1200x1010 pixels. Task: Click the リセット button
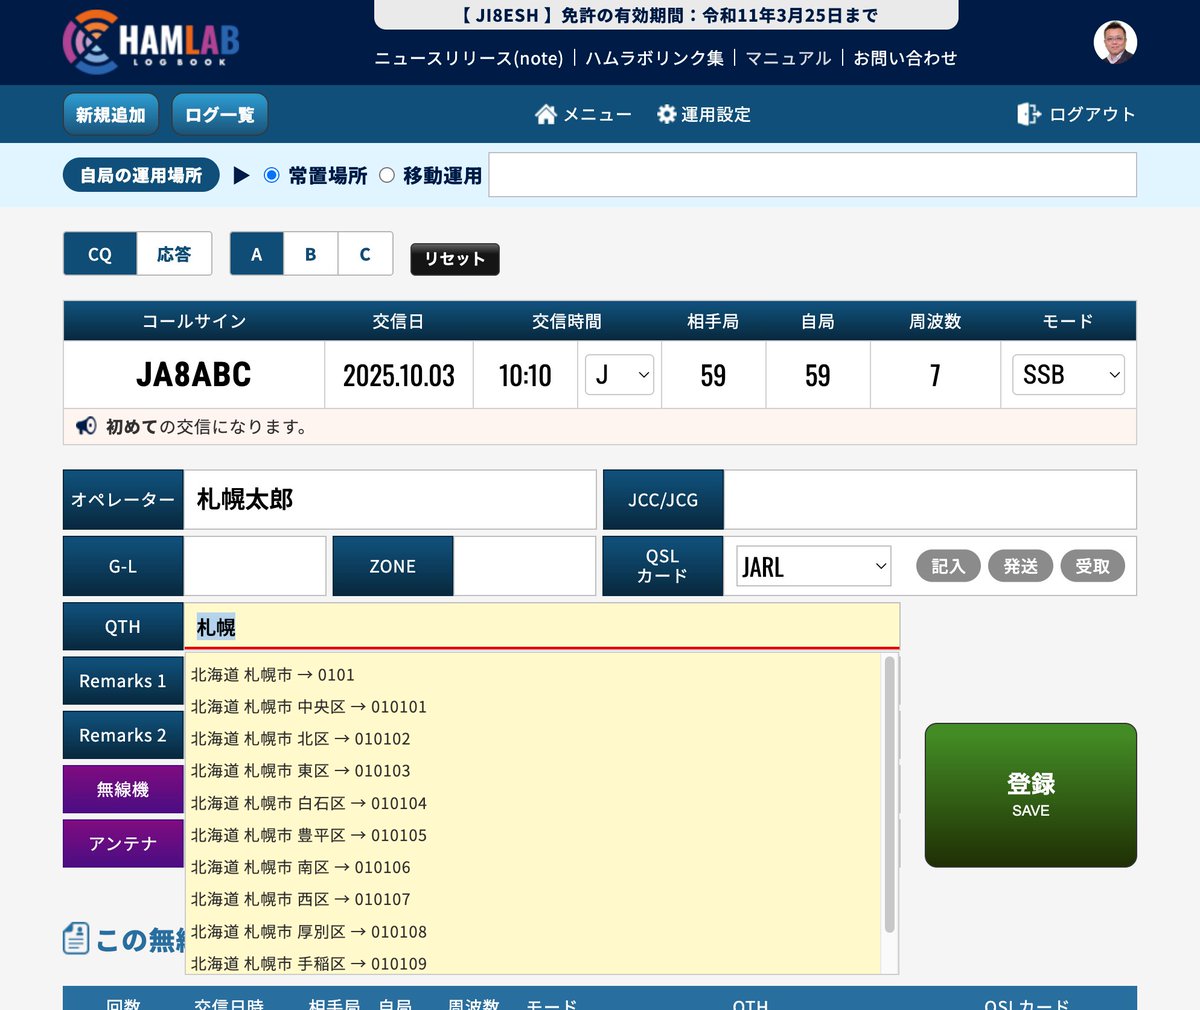point(455,259)
